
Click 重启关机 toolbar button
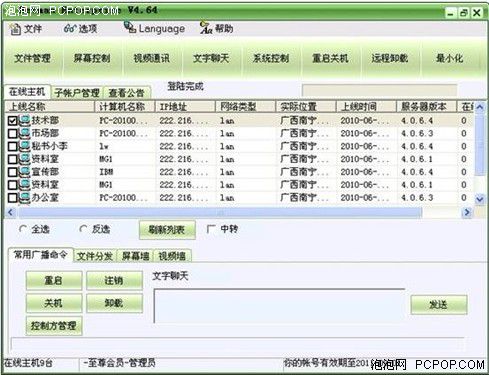point(330,58)
